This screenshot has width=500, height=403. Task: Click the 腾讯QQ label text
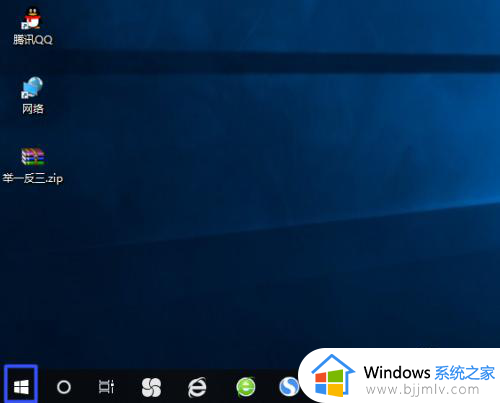tap(33, 40)
